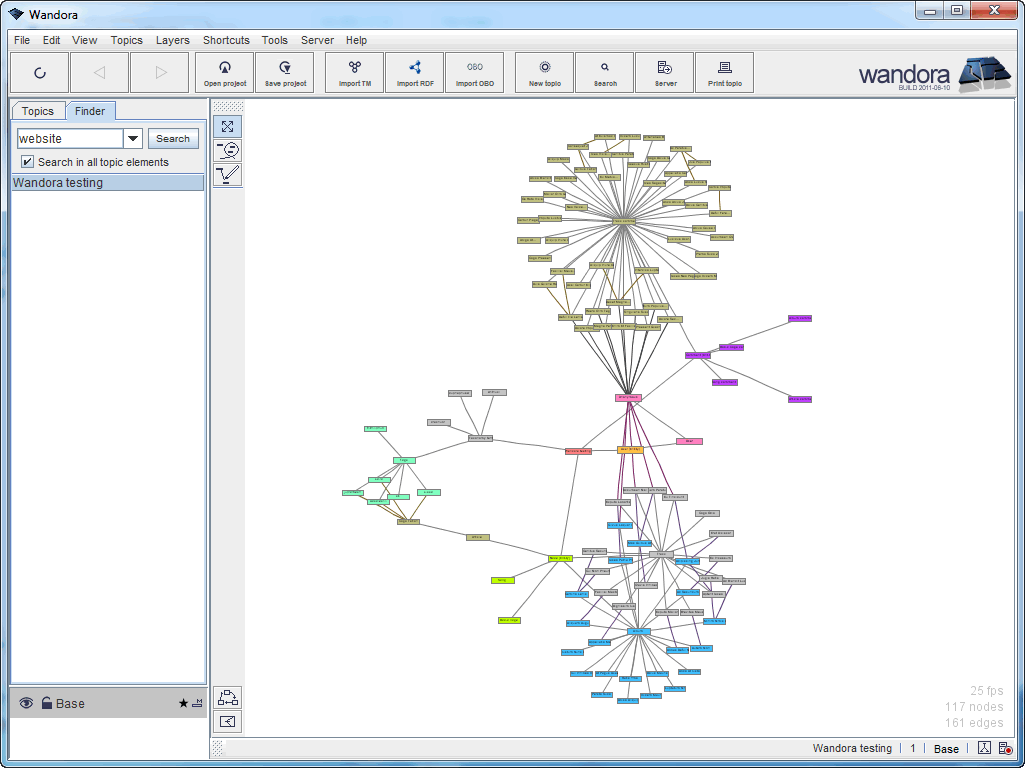Import RDF data
Image resolution: width=1025 pixels, height=768 pixels.
414,72
